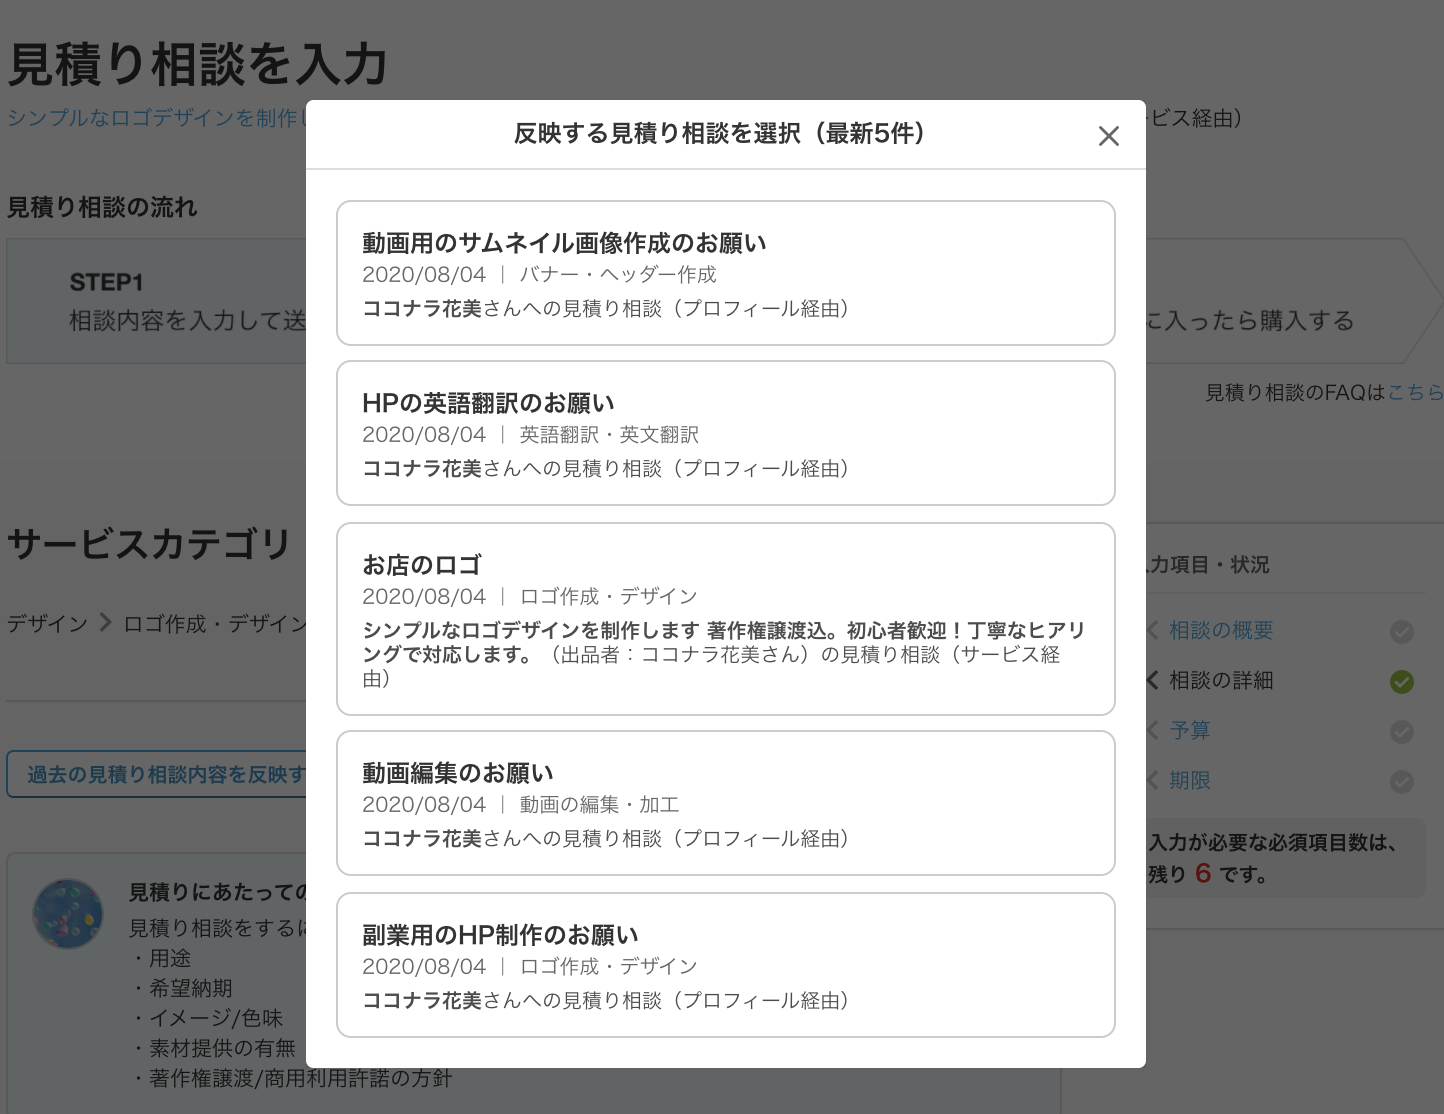Image resolution: width=1444 pixels, height=1114 pixels.
Task: Pick the 動画編集のお願い consultation
Action: click(725, 803)
